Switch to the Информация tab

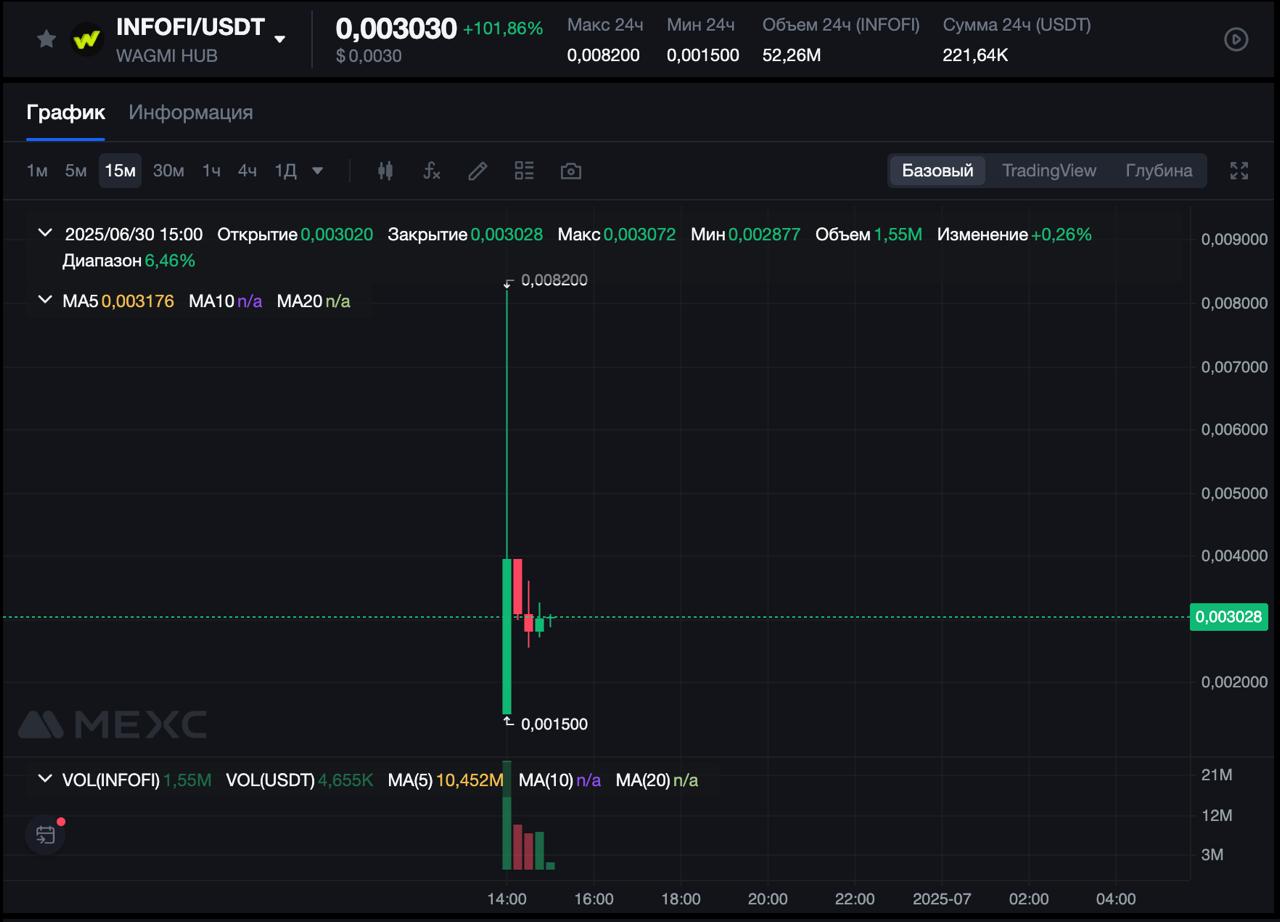point(191,112)
